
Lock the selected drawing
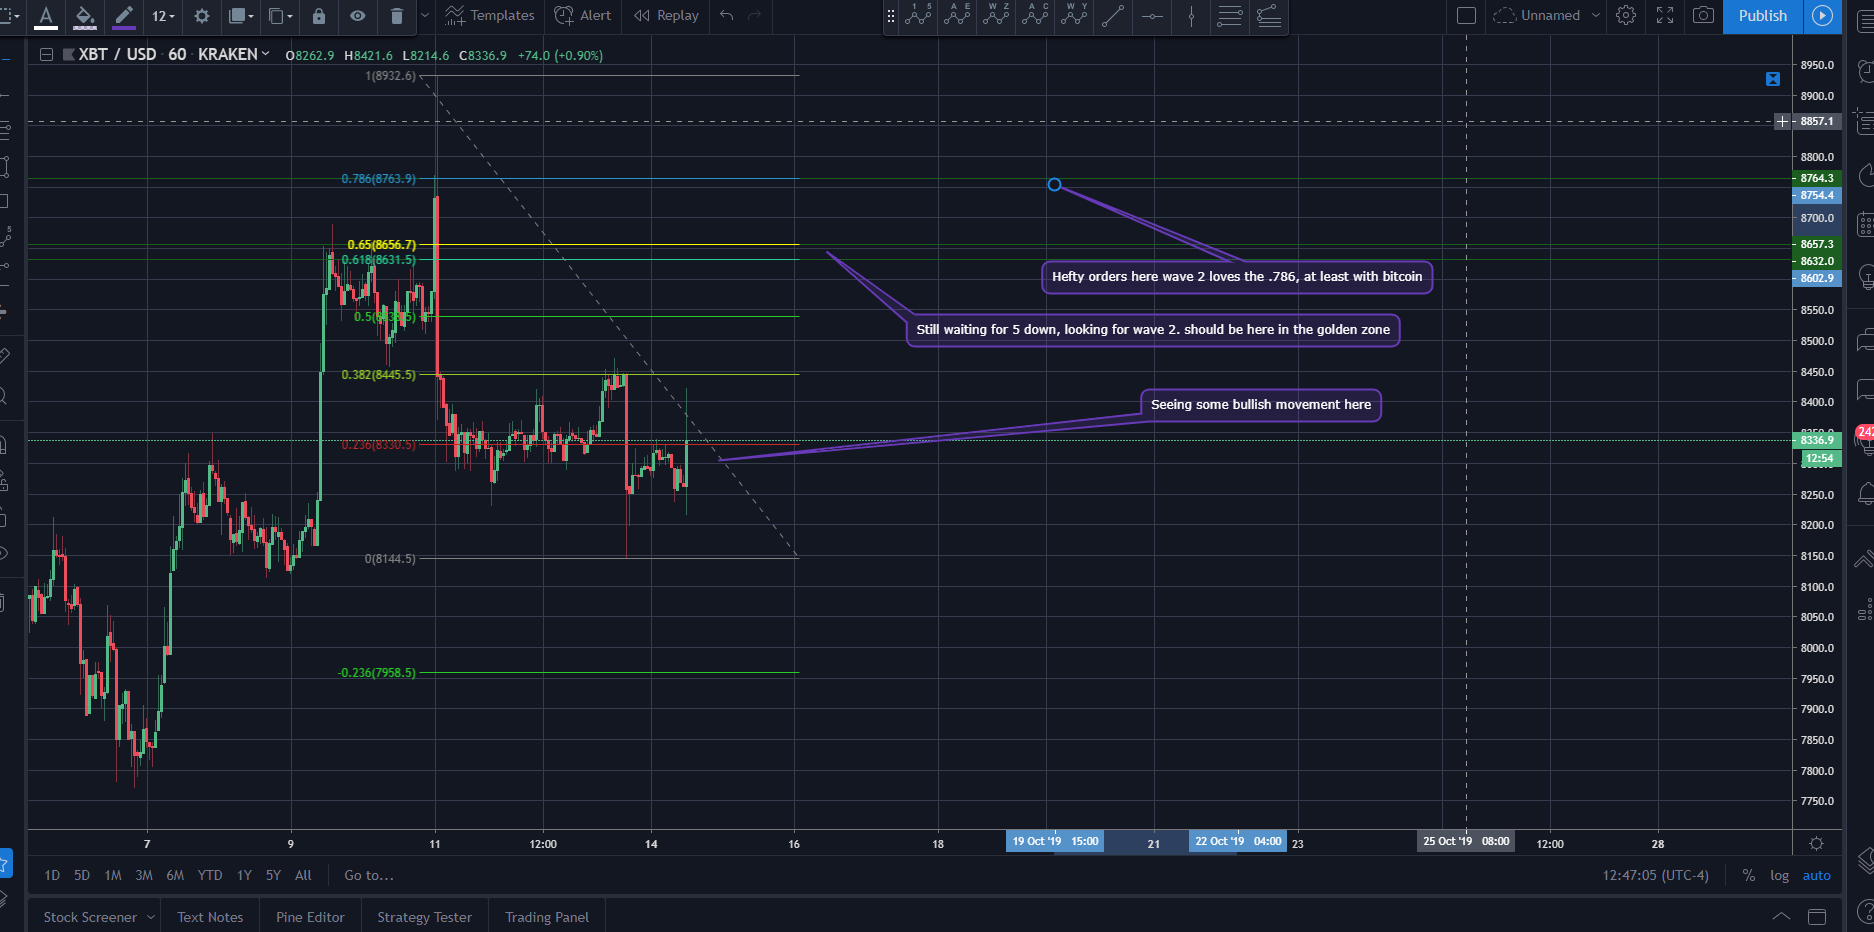click(319, 16)
